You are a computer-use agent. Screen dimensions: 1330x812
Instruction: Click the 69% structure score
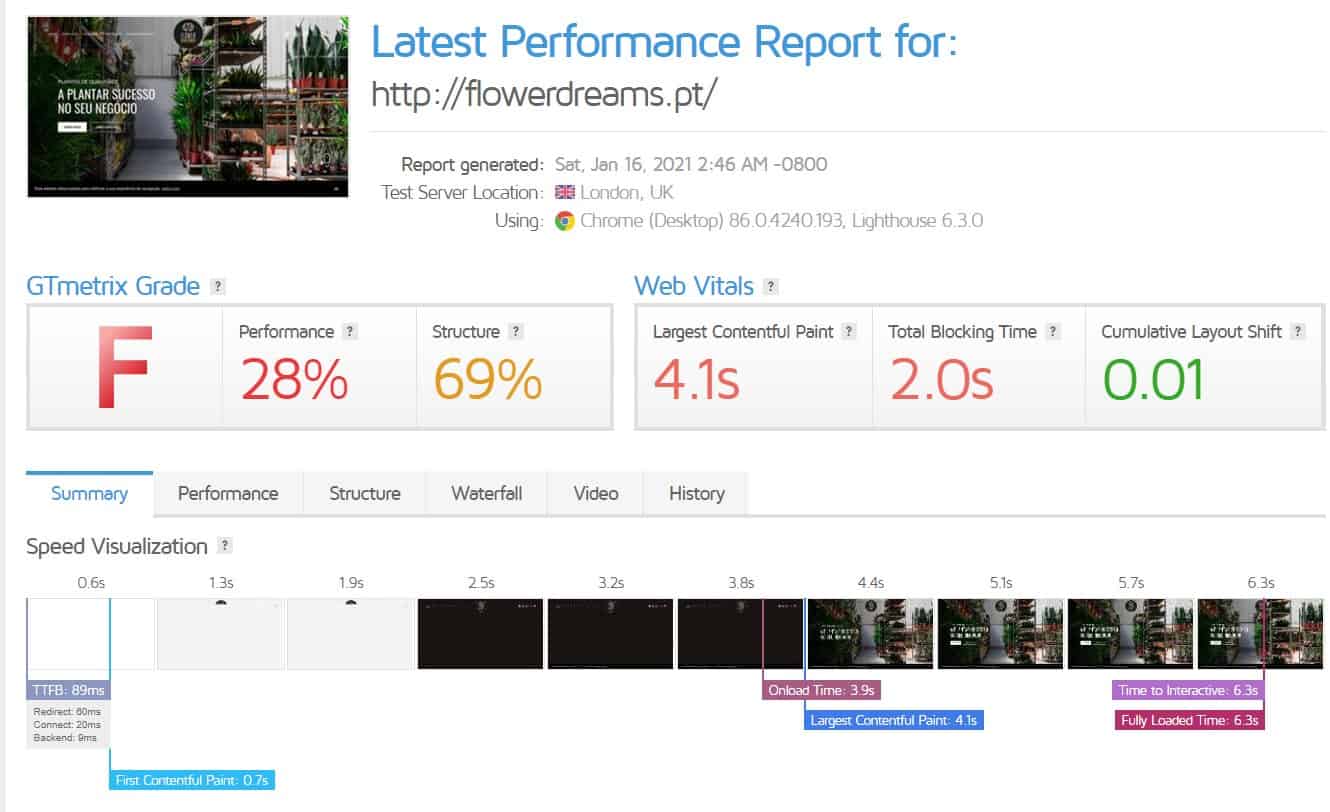[x=488, y=380]
